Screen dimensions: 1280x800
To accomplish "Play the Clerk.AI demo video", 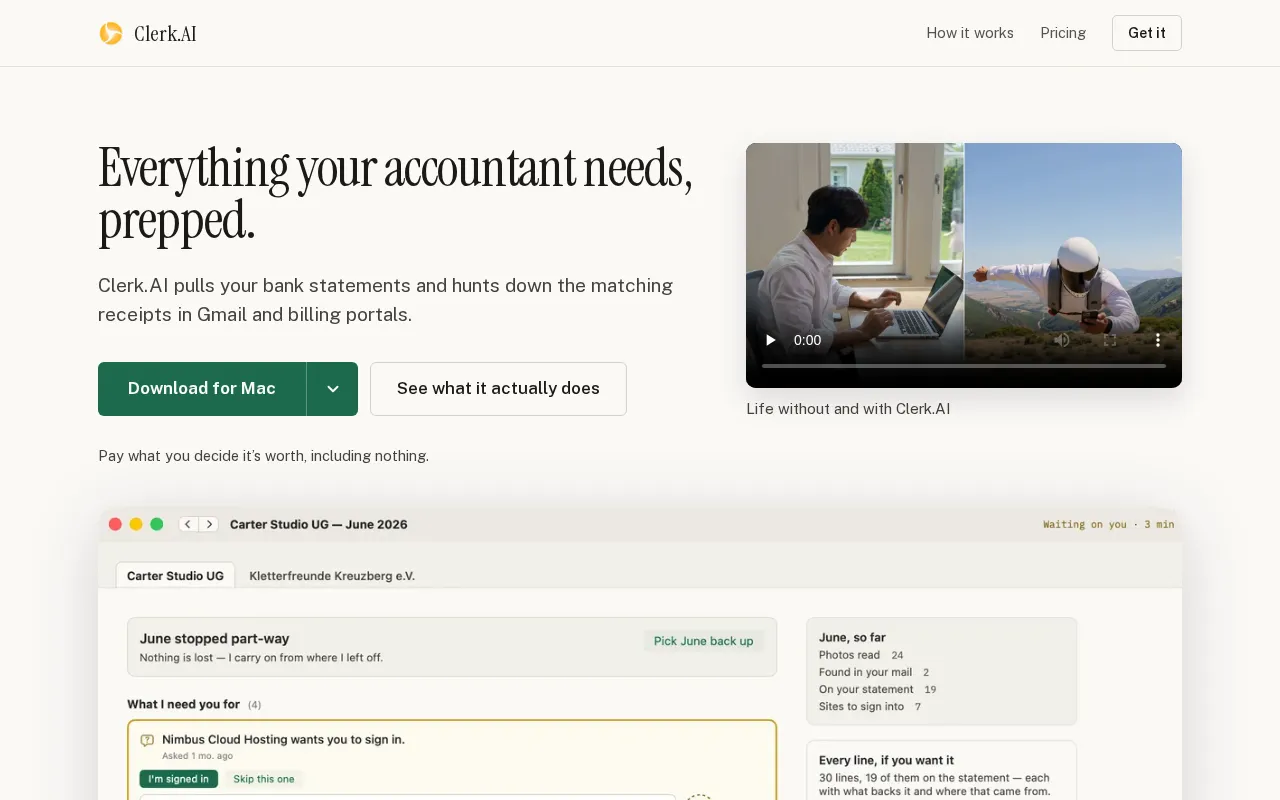I will pos(770,340).
